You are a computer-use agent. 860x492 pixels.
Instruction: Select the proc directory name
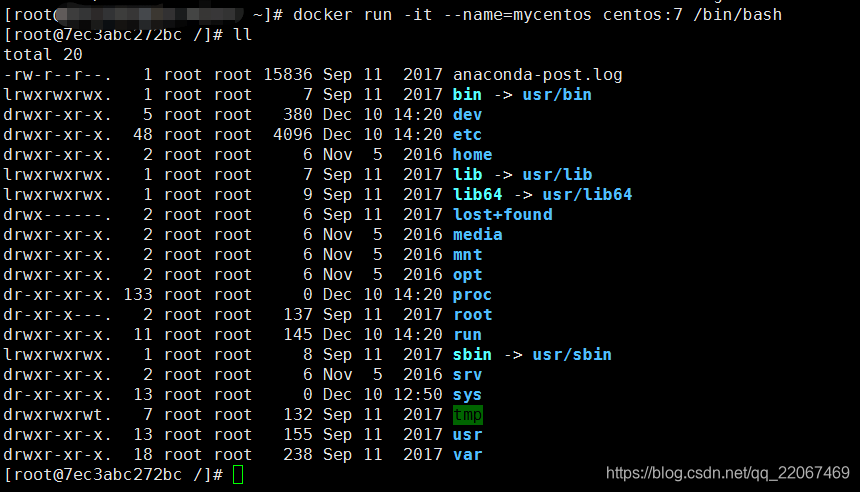click(x=472, y=295)
